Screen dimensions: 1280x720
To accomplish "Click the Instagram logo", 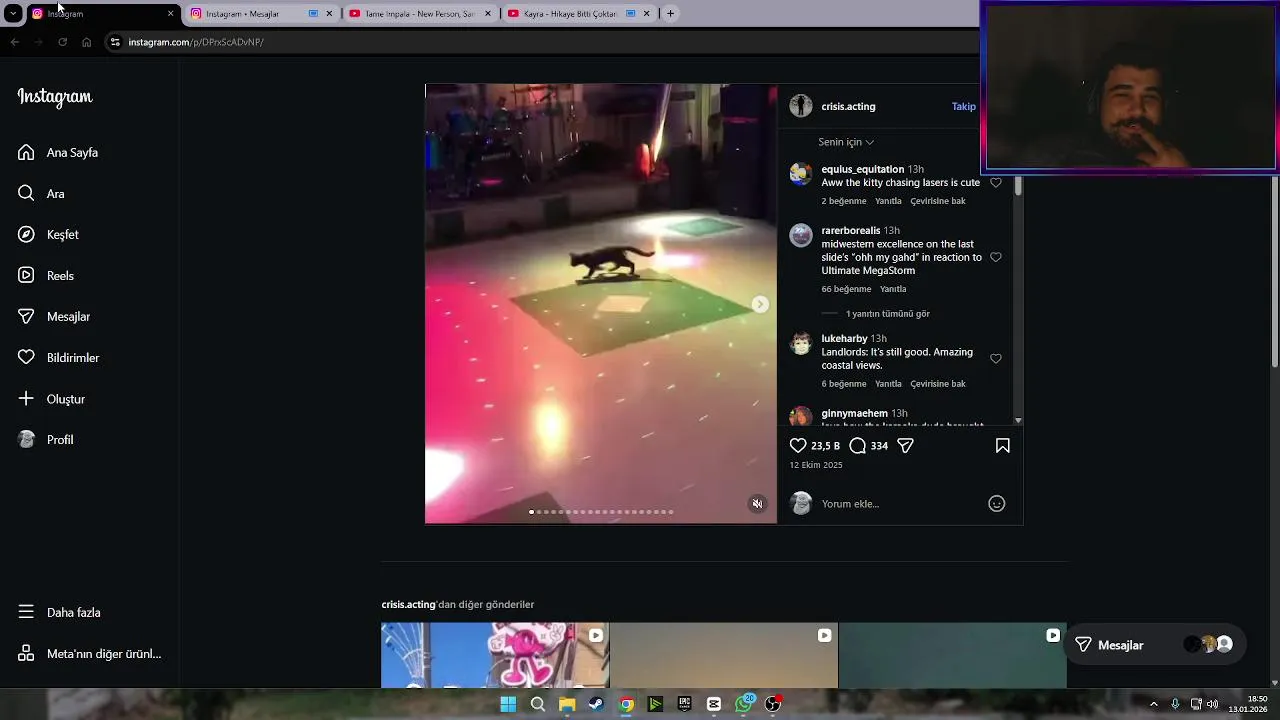I will tap(55, 97).
